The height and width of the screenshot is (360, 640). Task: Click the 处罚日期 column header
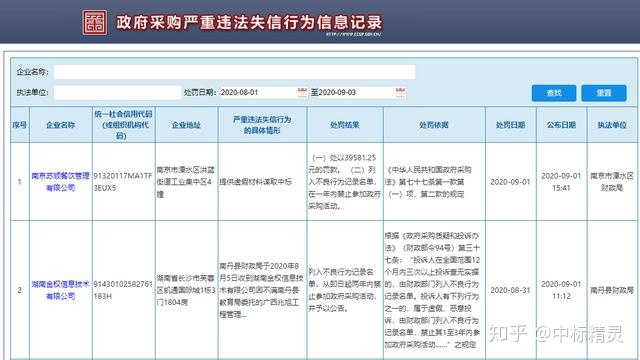point(511,125)
